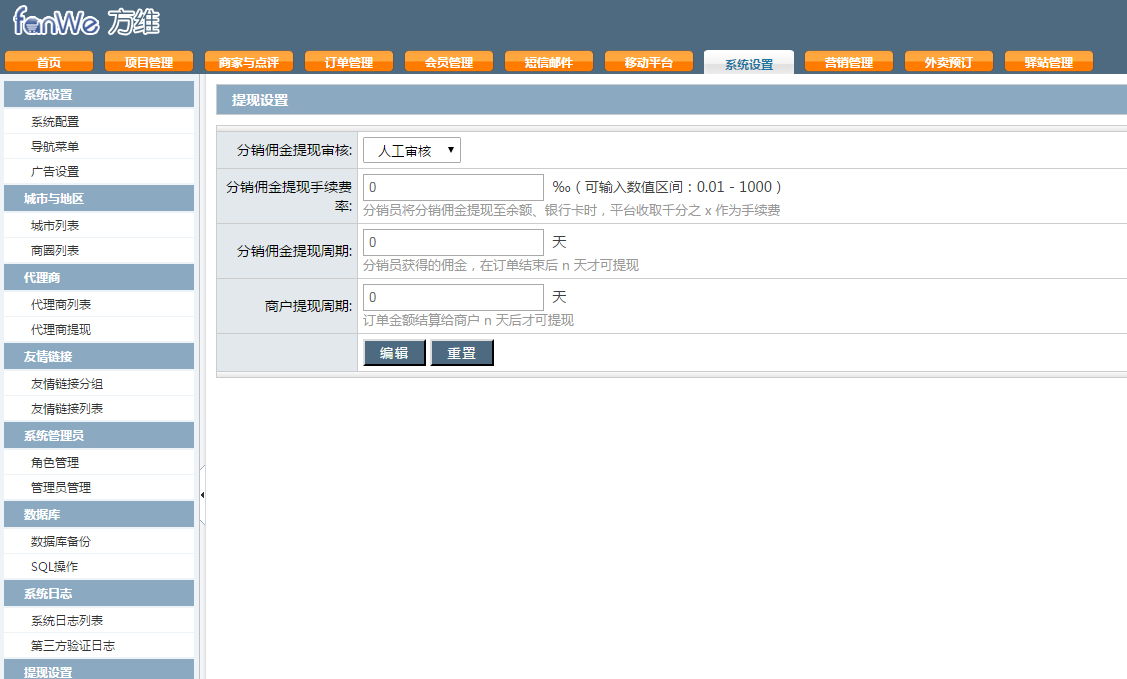Click the 分销佣金提现周期 input field

[x=453, y=242]
